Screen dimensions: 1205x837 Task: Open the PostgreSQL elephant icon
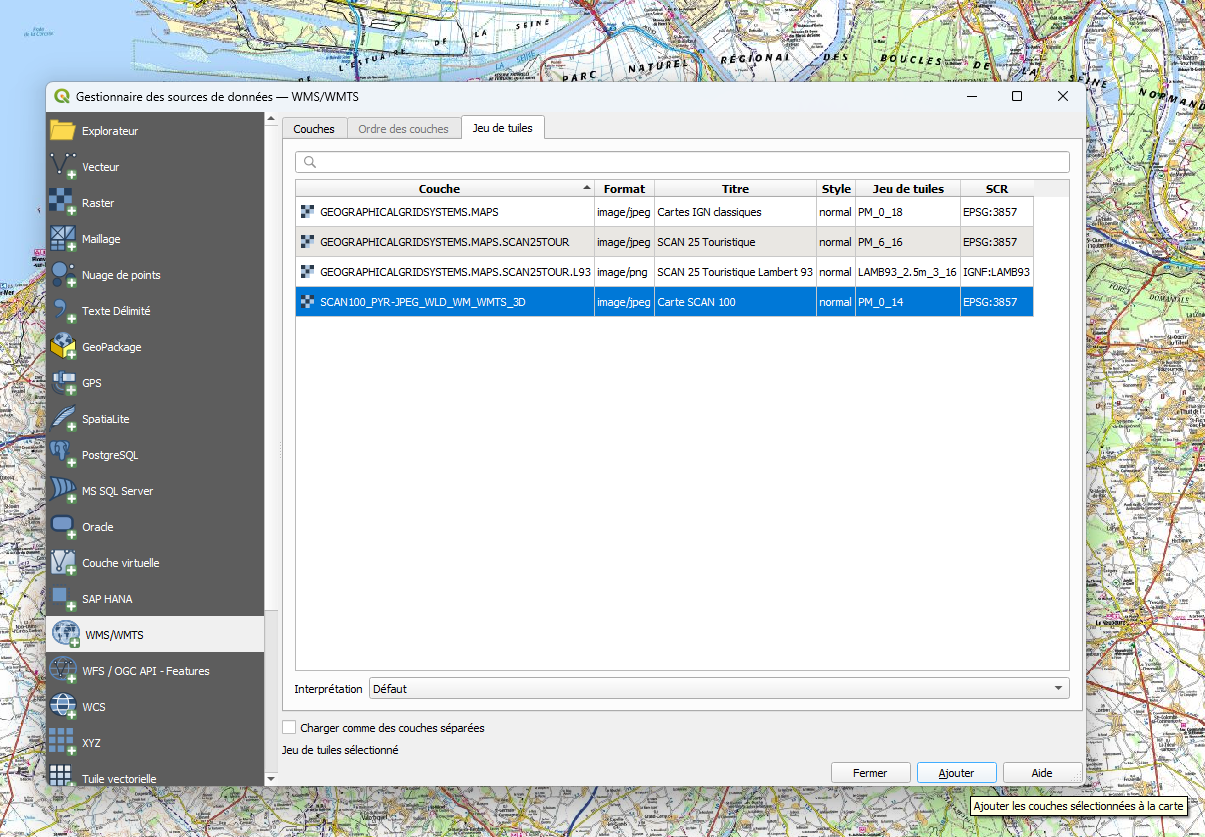[x=63, y=455]
